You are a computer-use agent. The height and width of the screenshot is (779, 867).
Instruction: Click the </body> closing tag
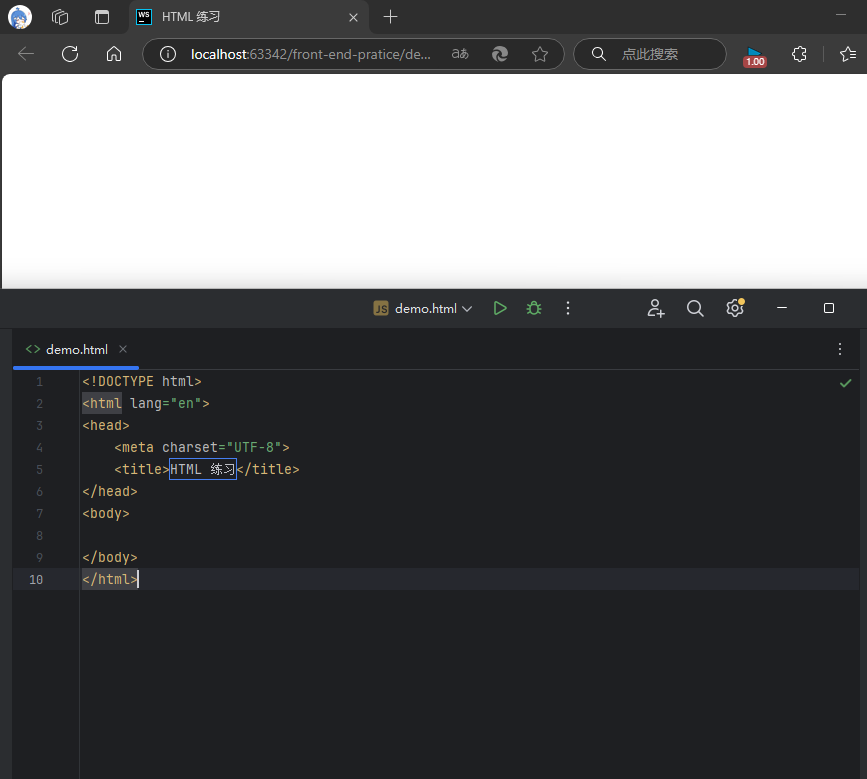coord(109,557)
